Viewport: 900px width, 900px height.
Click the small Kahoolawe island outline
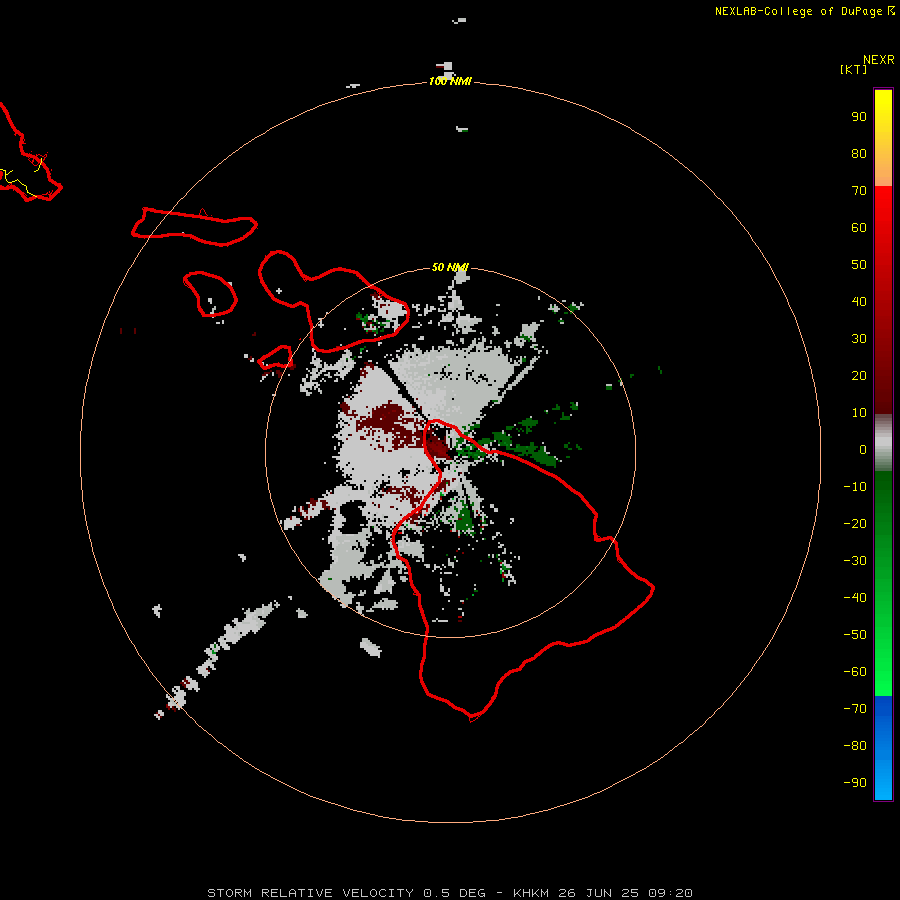[276, 358]
